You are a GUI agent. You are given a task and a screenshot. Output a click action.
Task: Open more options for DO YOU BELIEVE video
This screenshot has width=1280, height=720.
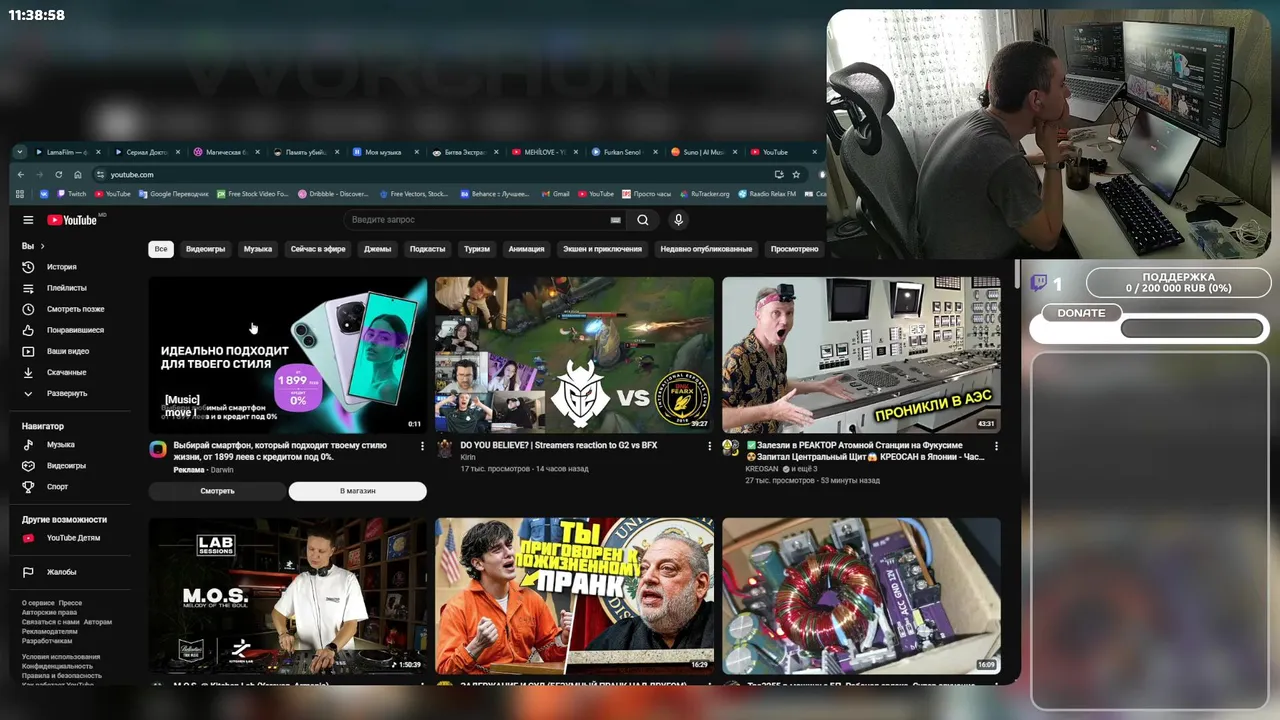click(x=709, y=446)
